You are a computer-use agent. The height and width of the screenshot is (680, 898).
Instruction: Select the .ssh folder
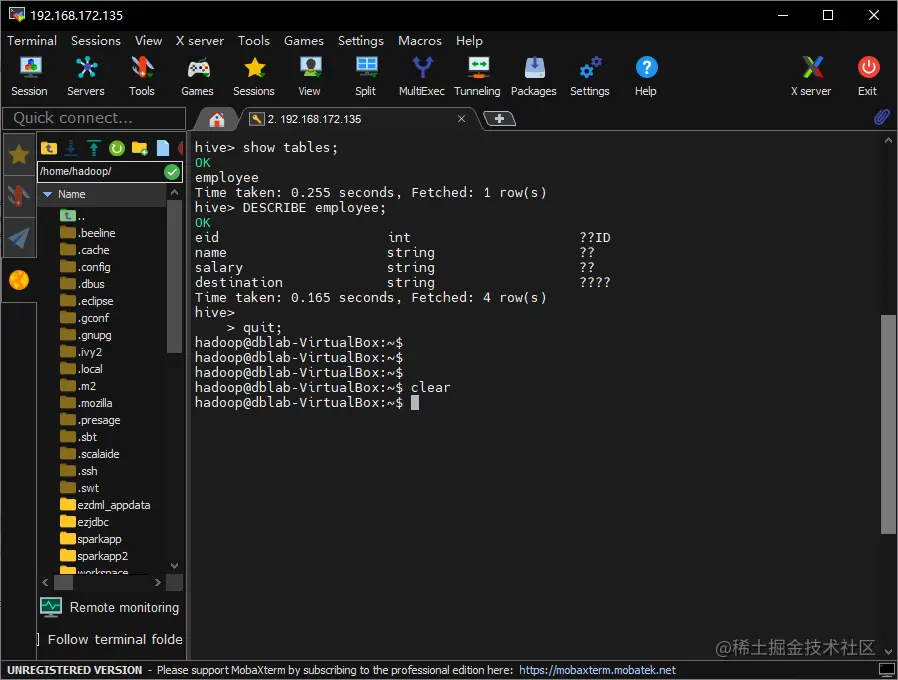click(79, 471)
